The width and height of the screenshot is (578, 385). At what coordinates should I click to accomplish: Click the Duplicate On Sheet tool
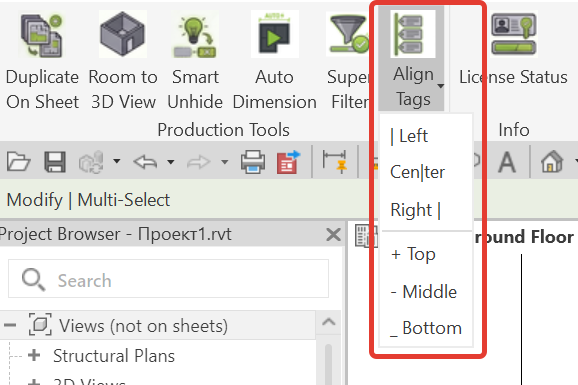point(42,61)
